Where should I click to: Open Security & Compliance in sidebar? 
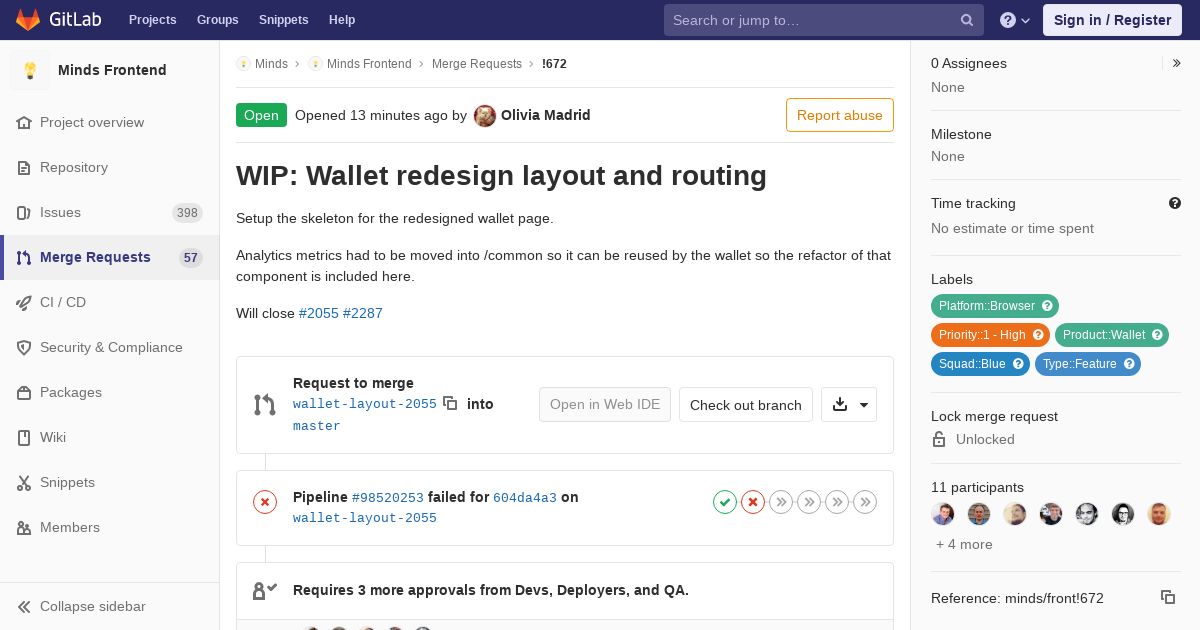click(x=109, y=347)
